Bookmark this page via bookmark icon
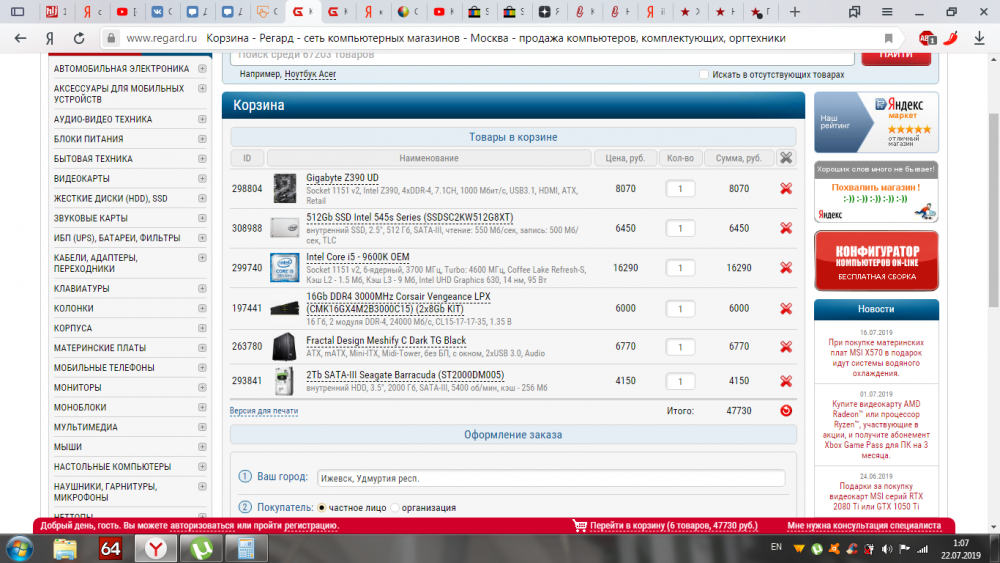Viewport: 1000px width, 563px height. pos(888,38)
